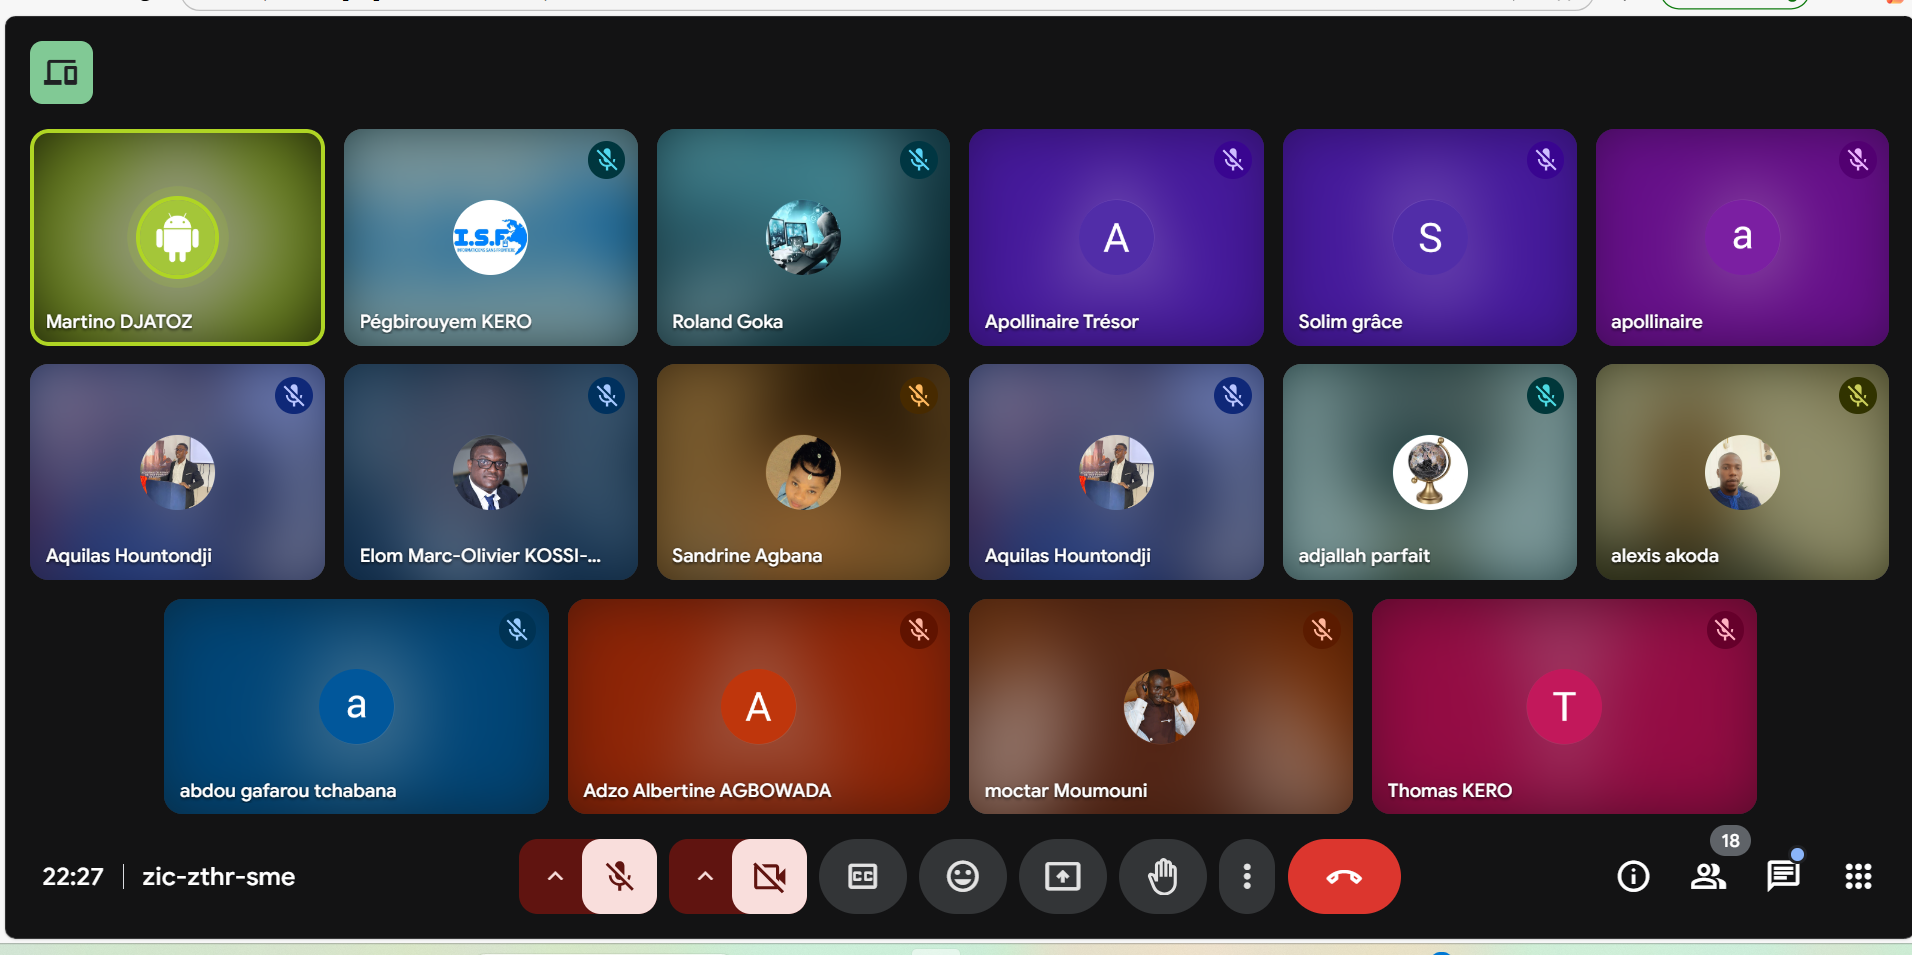Screen dimensions: 1912x955
Task: Open more options three-dot menu
Action: pos(1246,877)
